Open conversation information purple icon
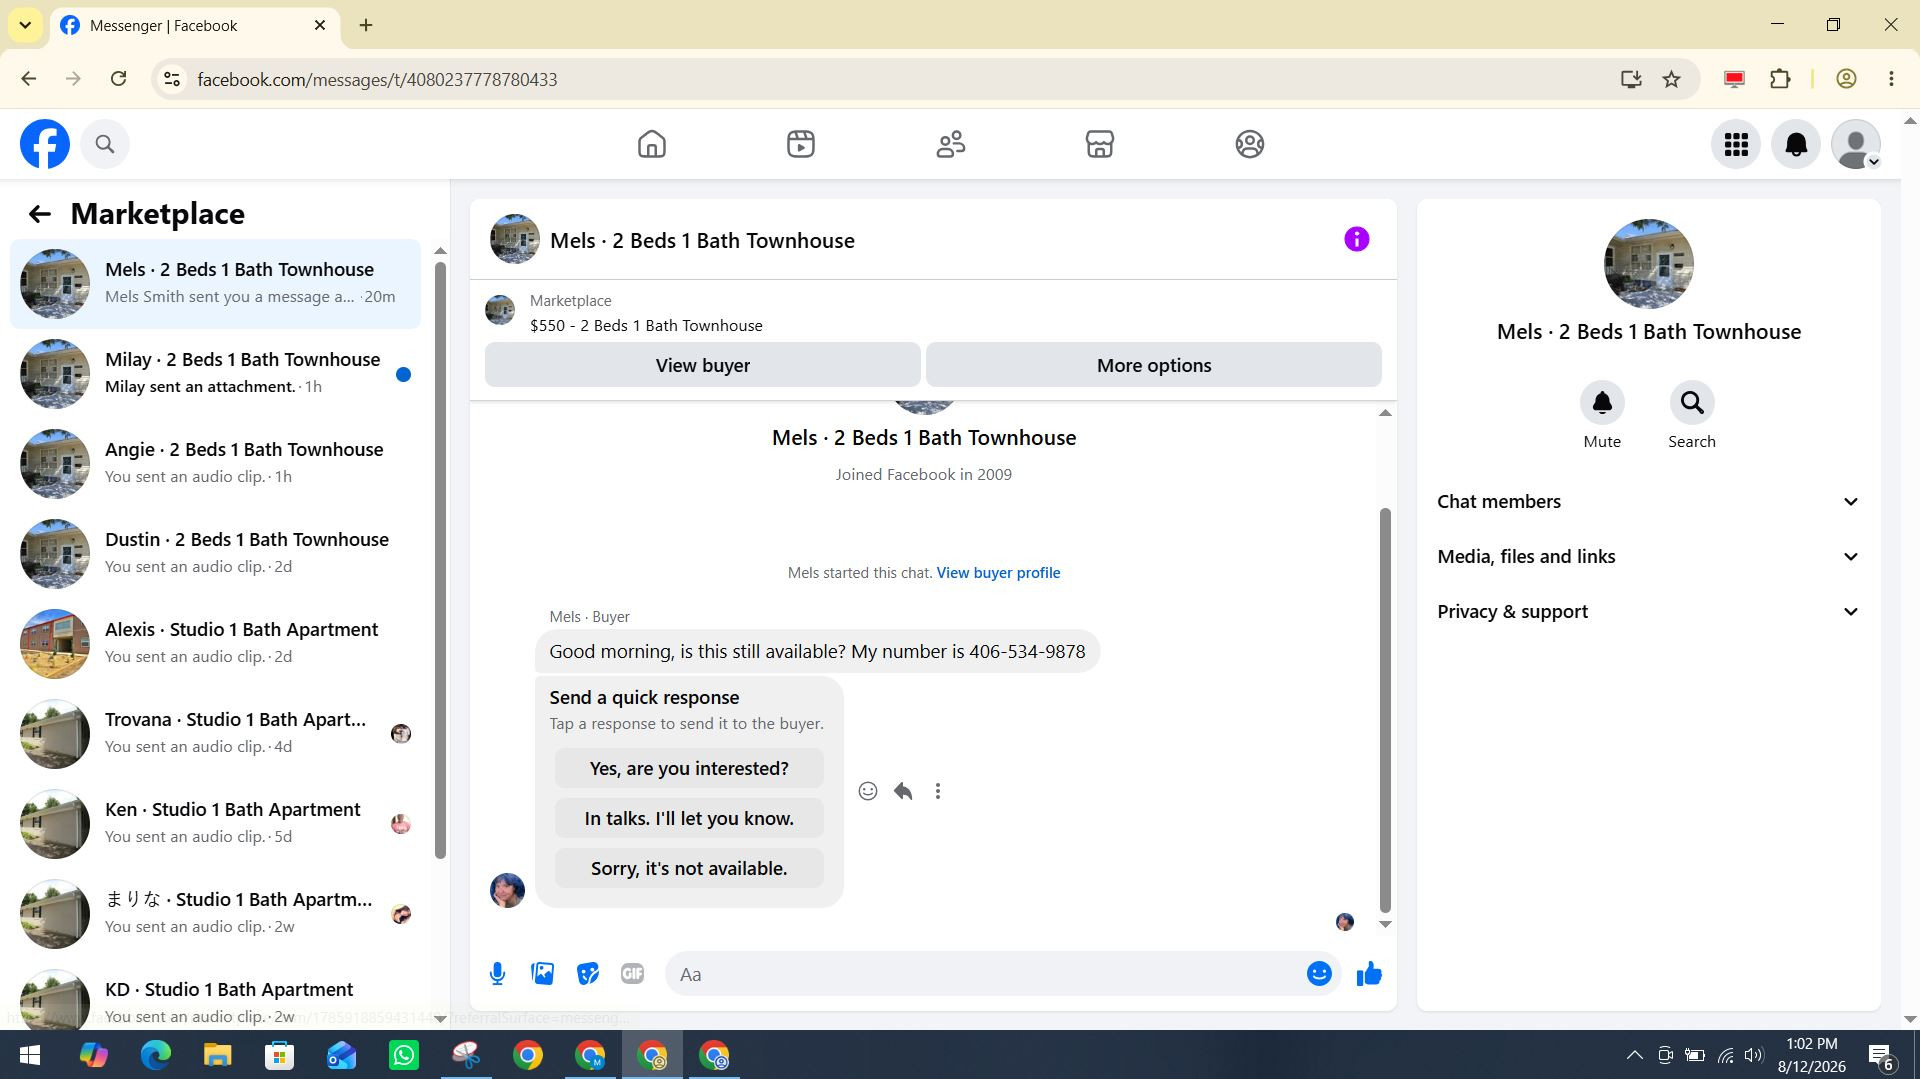The image size is (1920, 1079). 1356,239
